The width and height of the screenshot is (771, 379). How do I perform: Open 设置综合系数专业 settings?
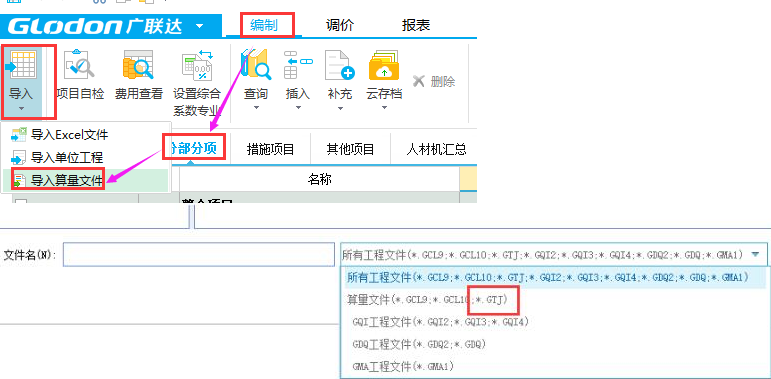[197, 82]
